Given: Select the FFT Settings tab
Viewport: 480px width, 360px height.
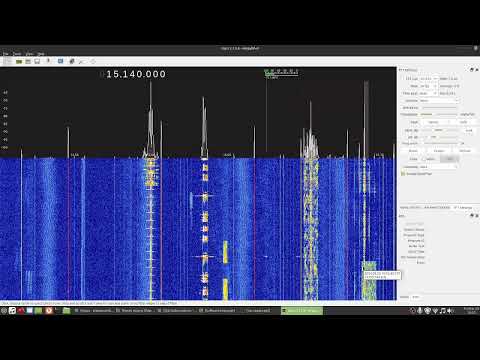Looking at the screenshot, I should pyautogui.click(x=463, y=207).
